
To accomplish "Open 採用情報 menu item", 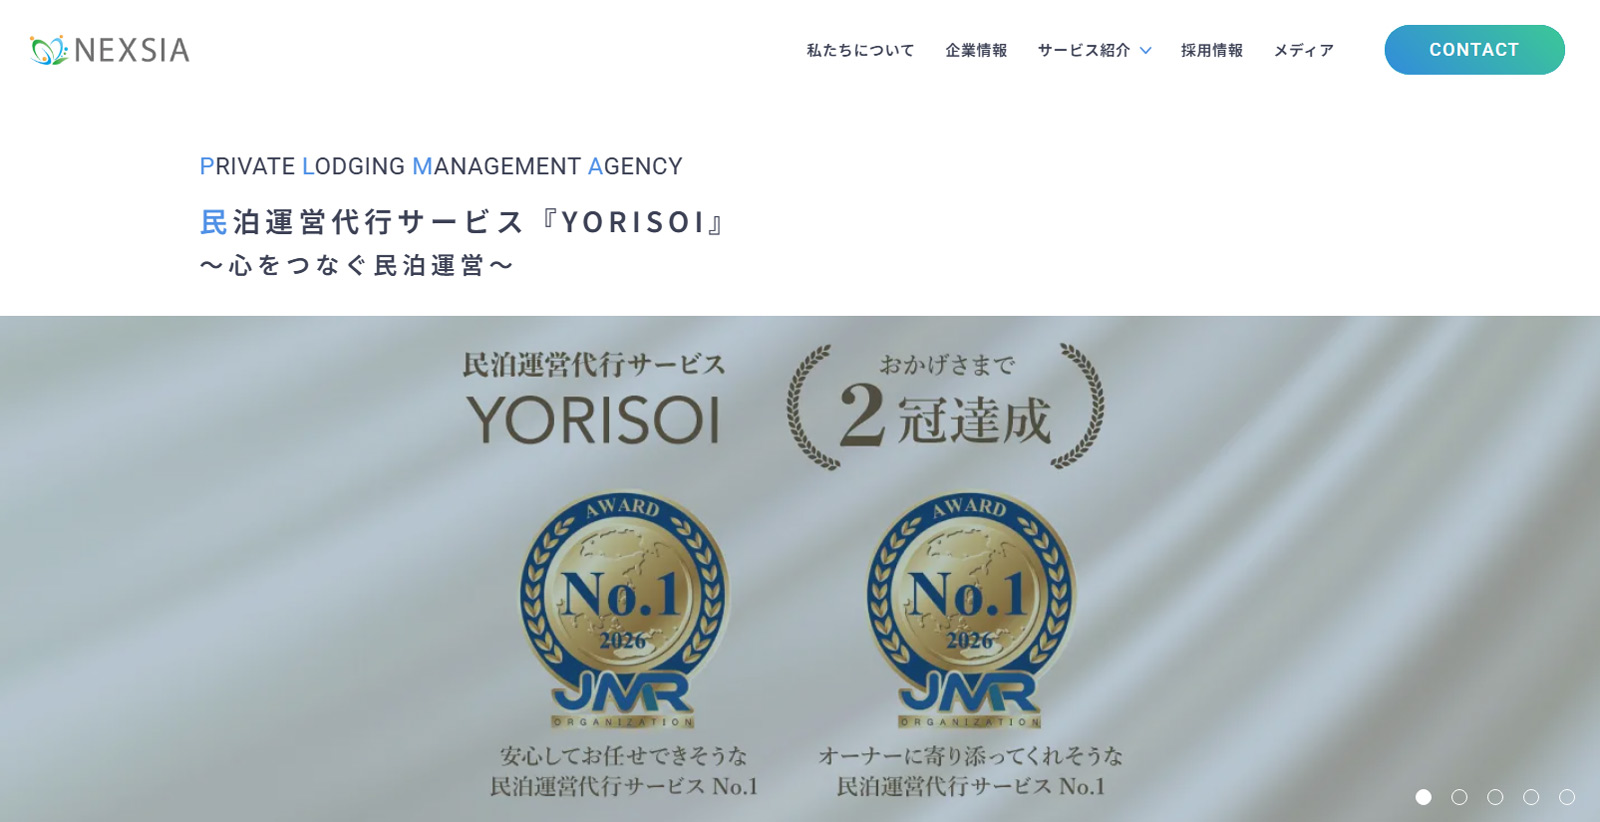I will tap(1212, 50).
